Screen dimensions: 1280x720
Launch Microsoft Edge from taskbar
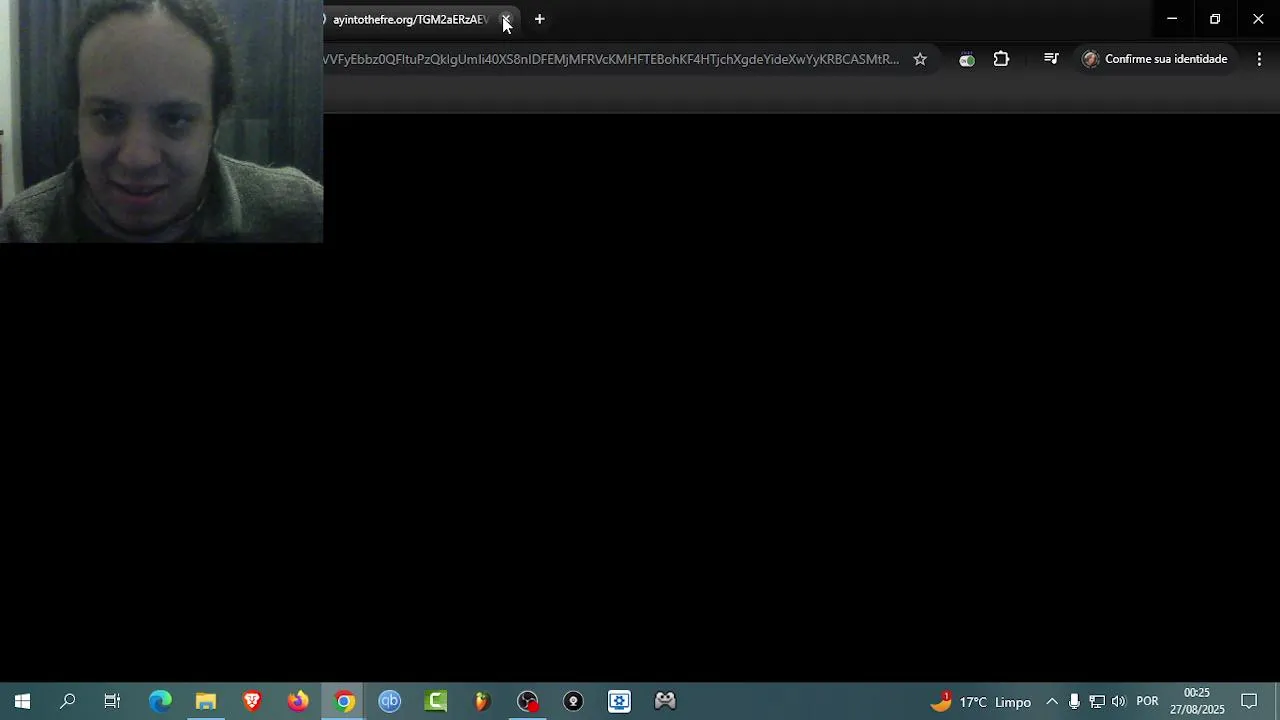pos(160,701)
